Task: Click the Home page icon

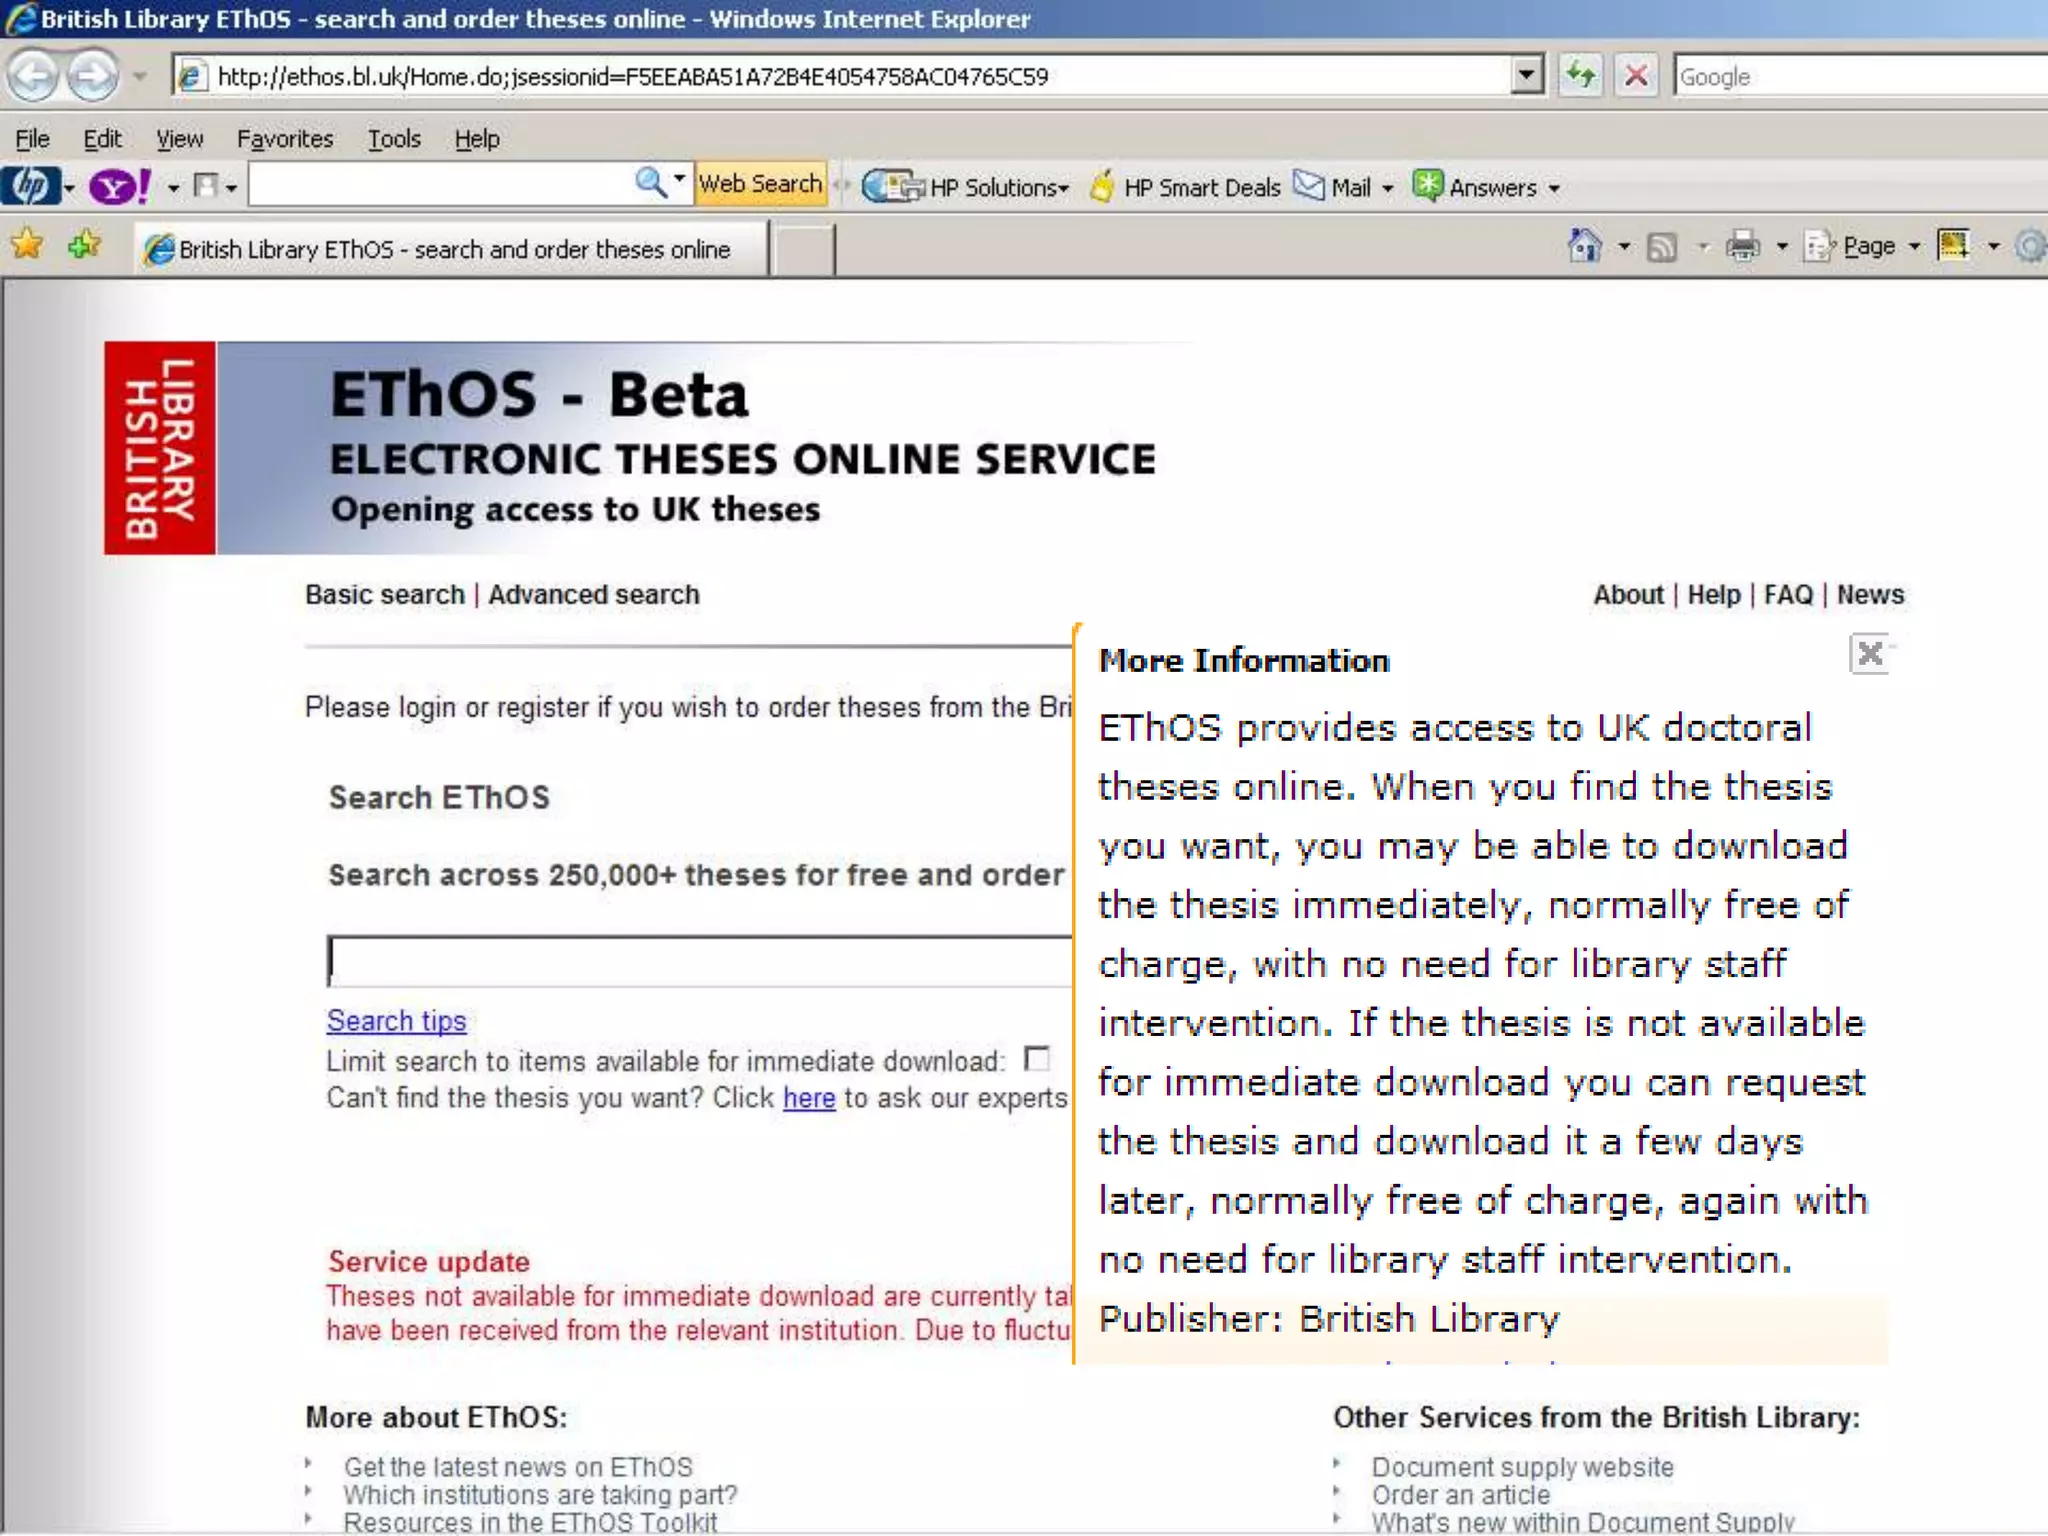Action: pyautogui.click(x=1584, y=246)
